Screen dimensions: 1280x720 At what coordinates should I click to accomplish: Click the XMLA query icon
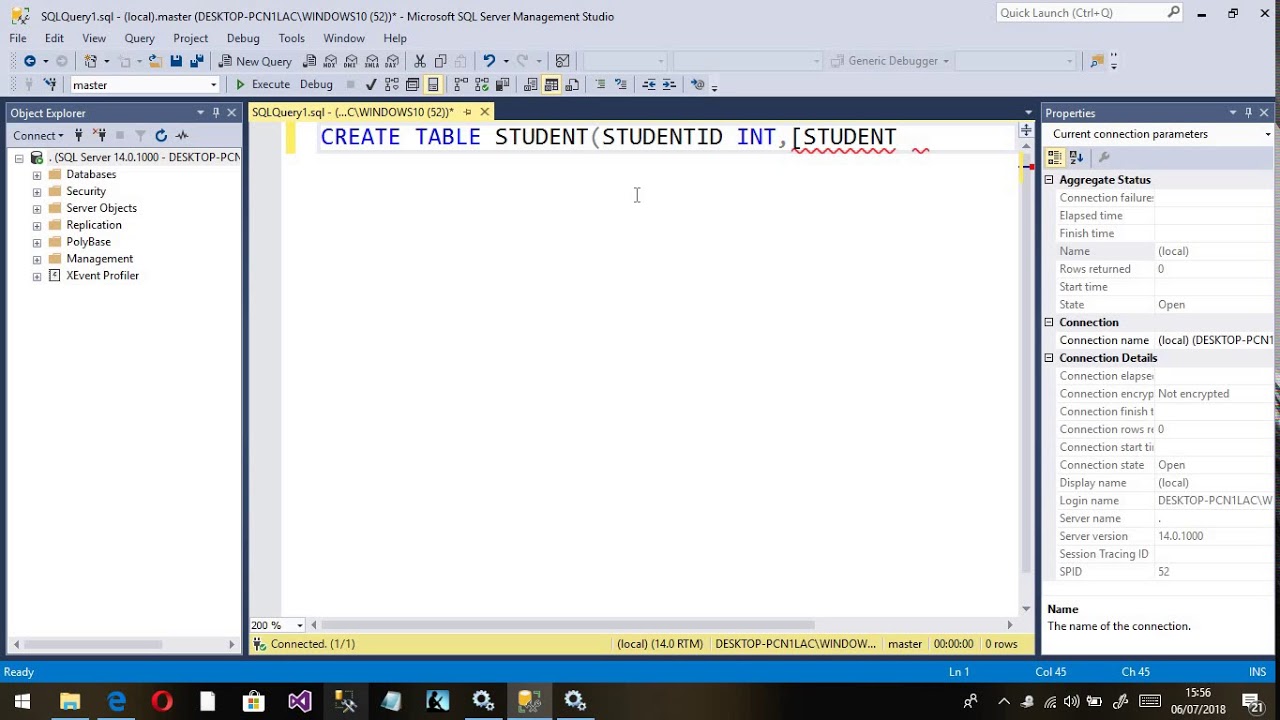point(372,61)
